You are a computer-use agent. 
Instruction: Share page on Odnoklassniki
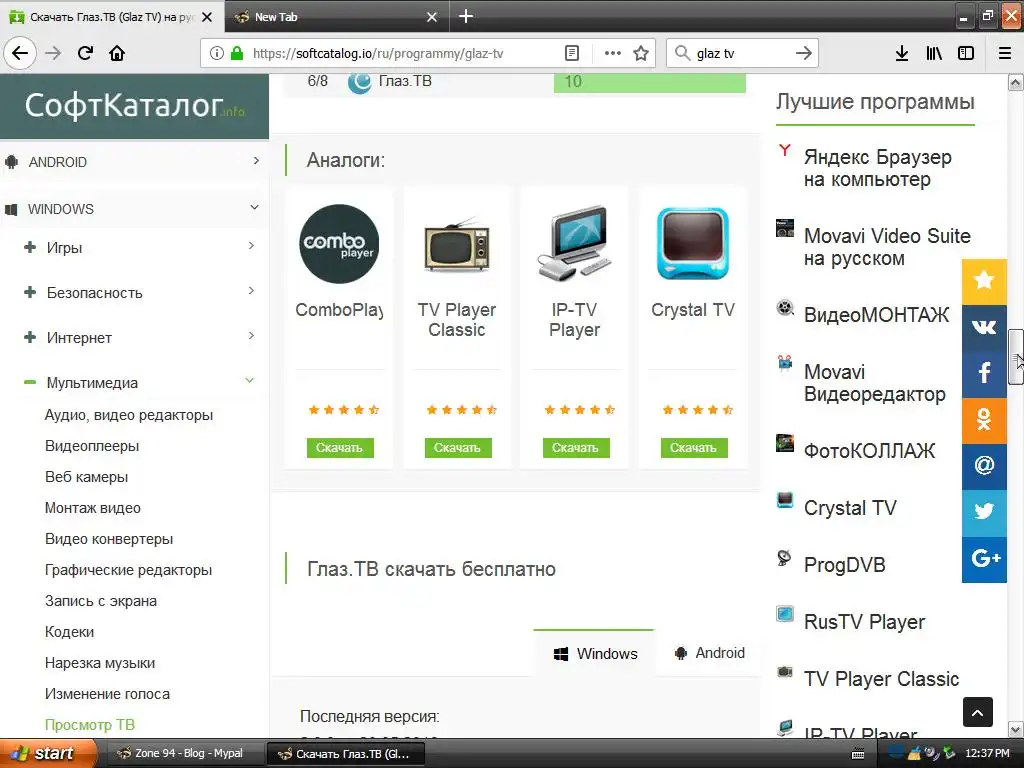(x=984, y=420)
